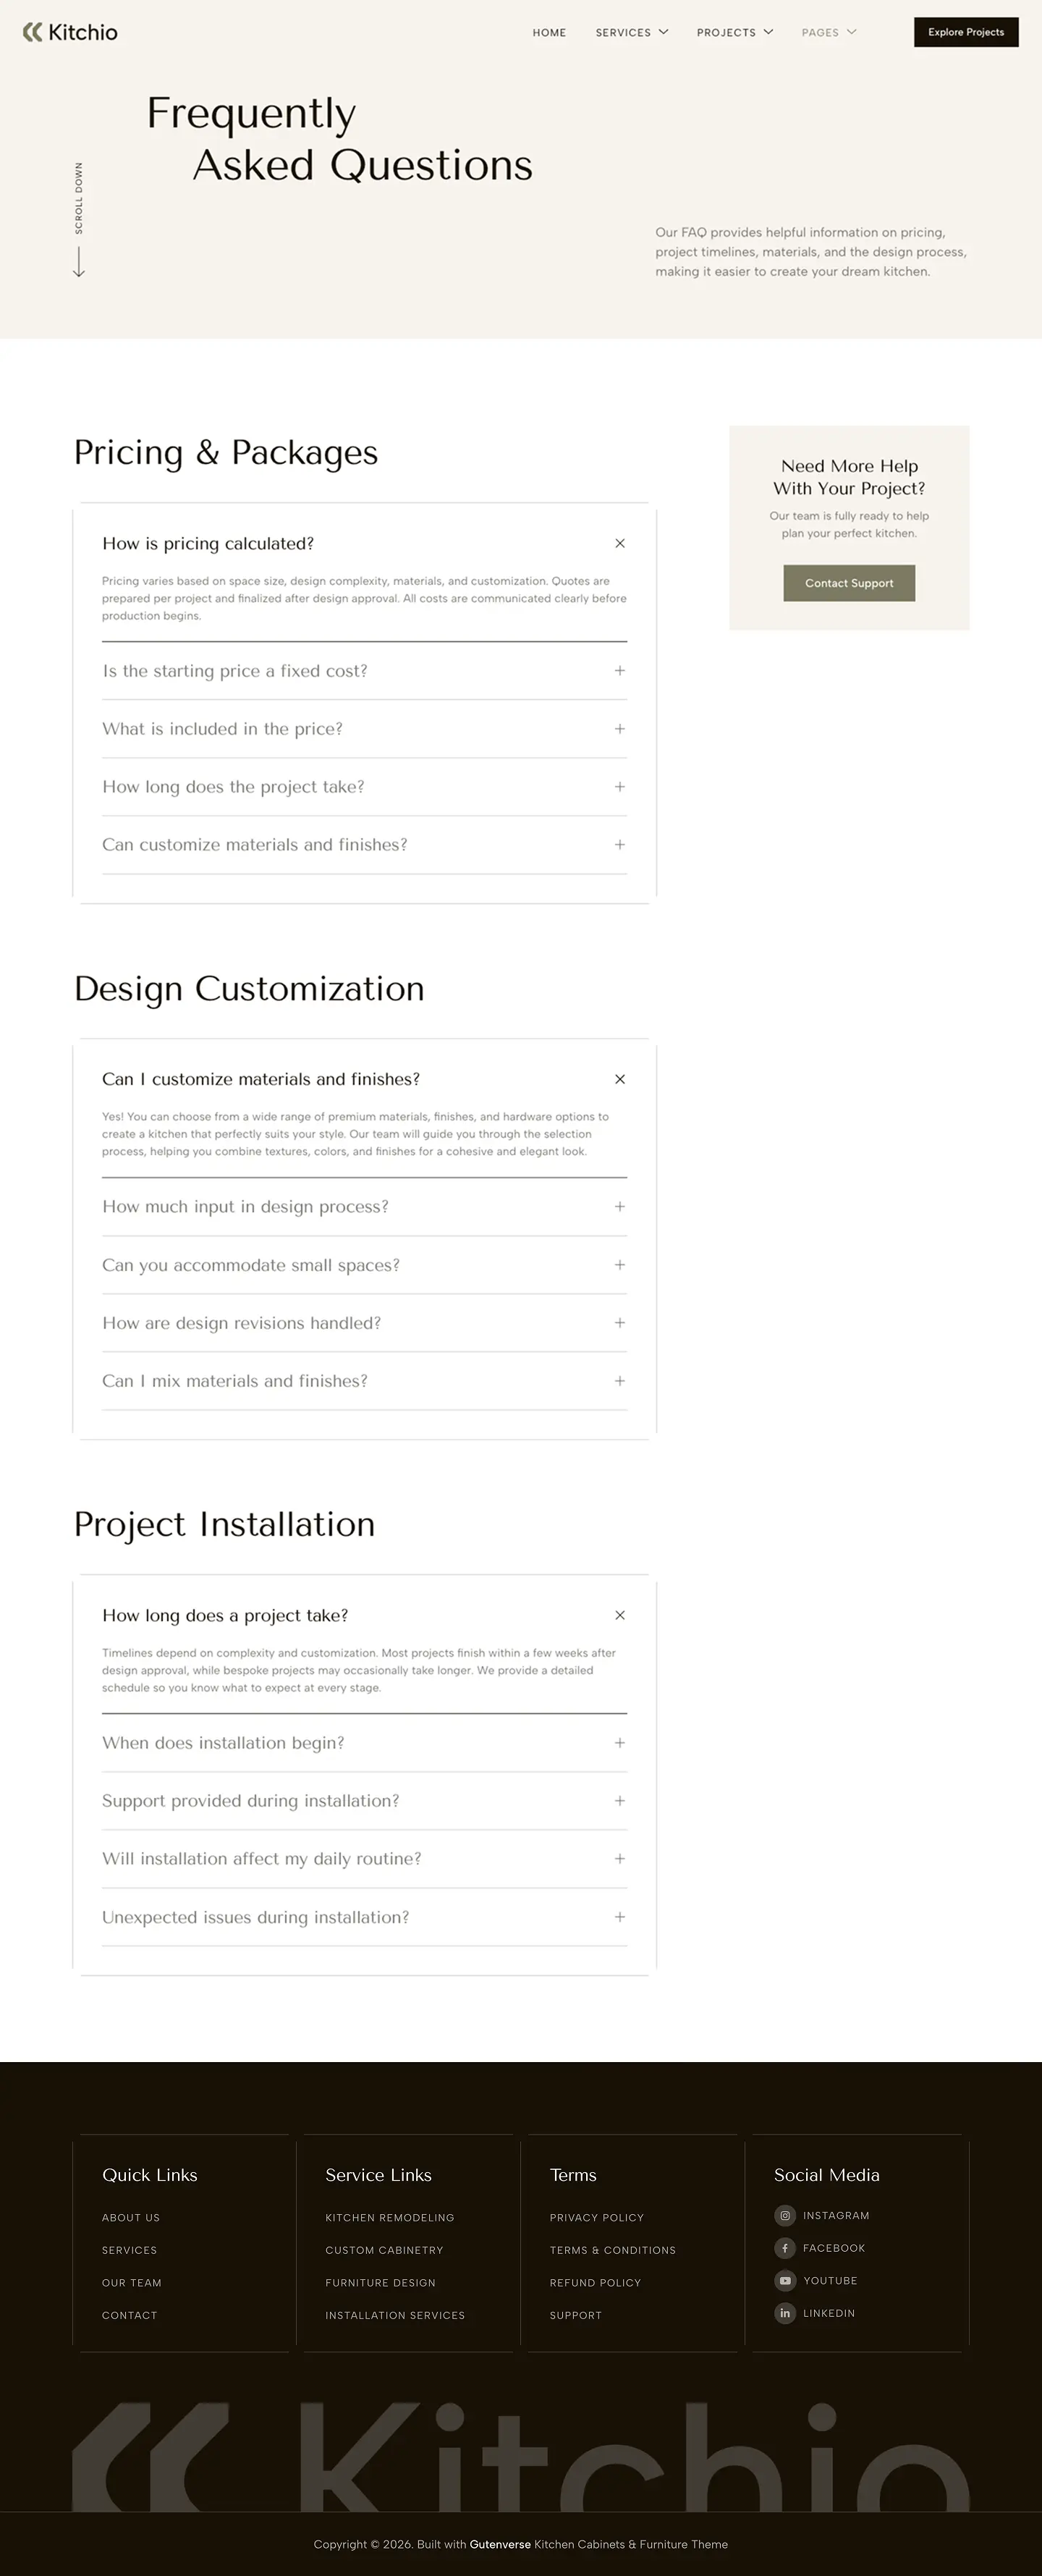The width and height of the screenshot is (1042, 2576).
Task: Open the Services dropdown menu
Action: pyautogui.click(x=631, y=32)
